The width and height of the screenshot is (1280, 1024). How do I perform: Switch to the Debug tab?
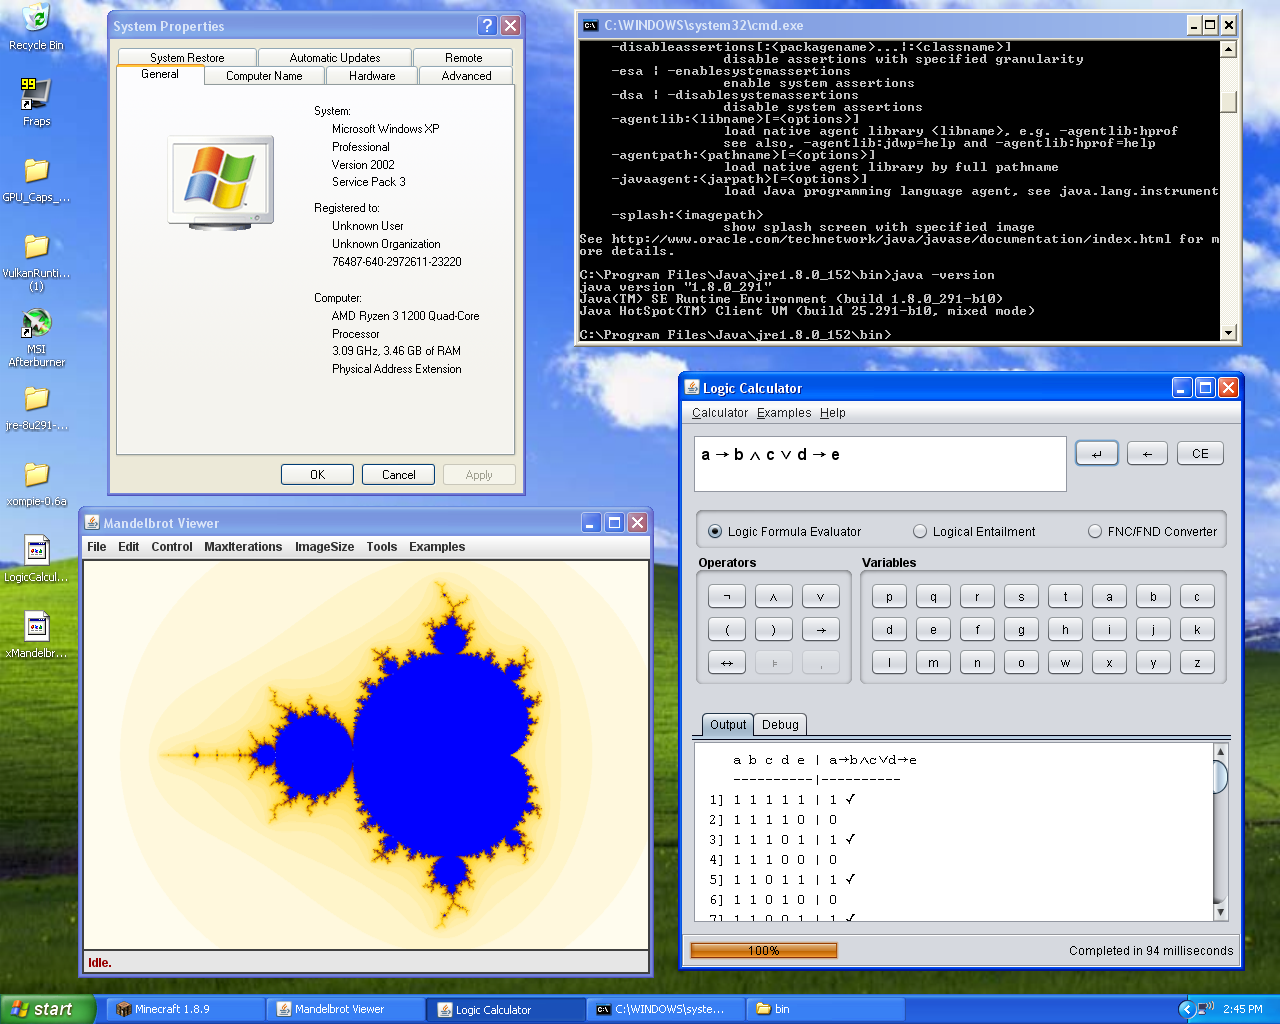(x=780, y=725)
